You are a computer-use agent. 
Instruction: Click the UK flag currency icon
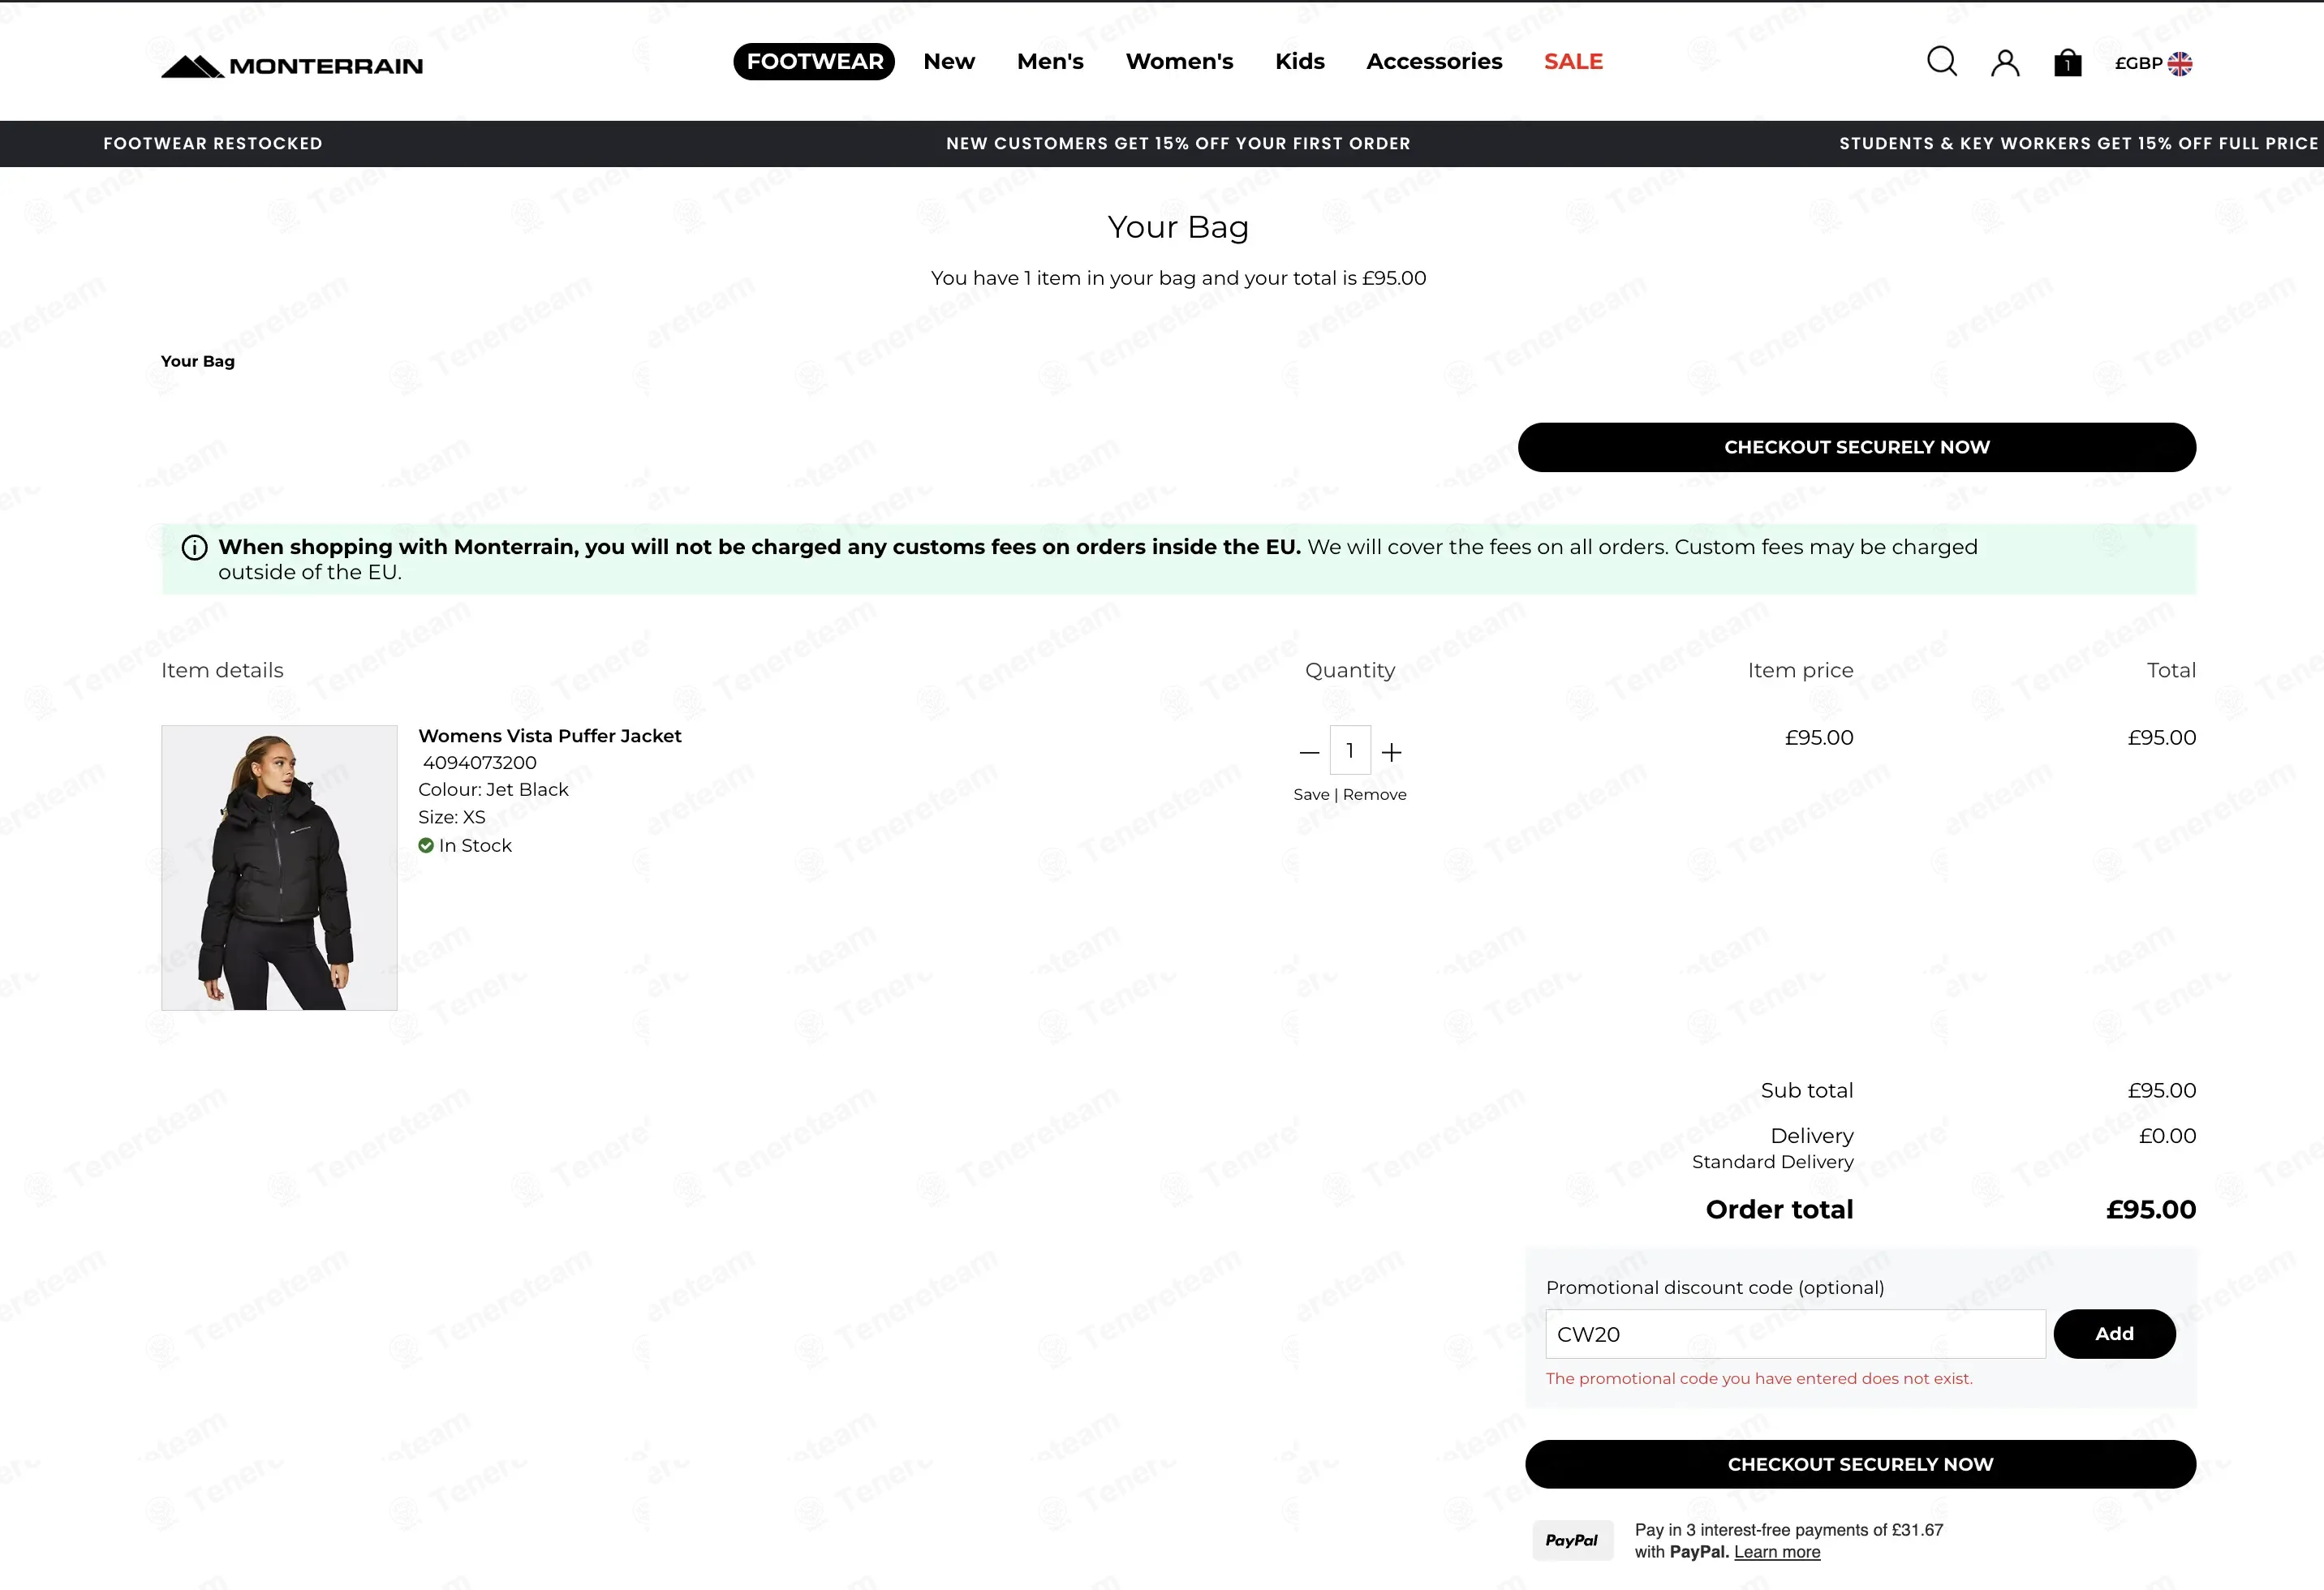pyautogui.click(x=2180, y=63)
